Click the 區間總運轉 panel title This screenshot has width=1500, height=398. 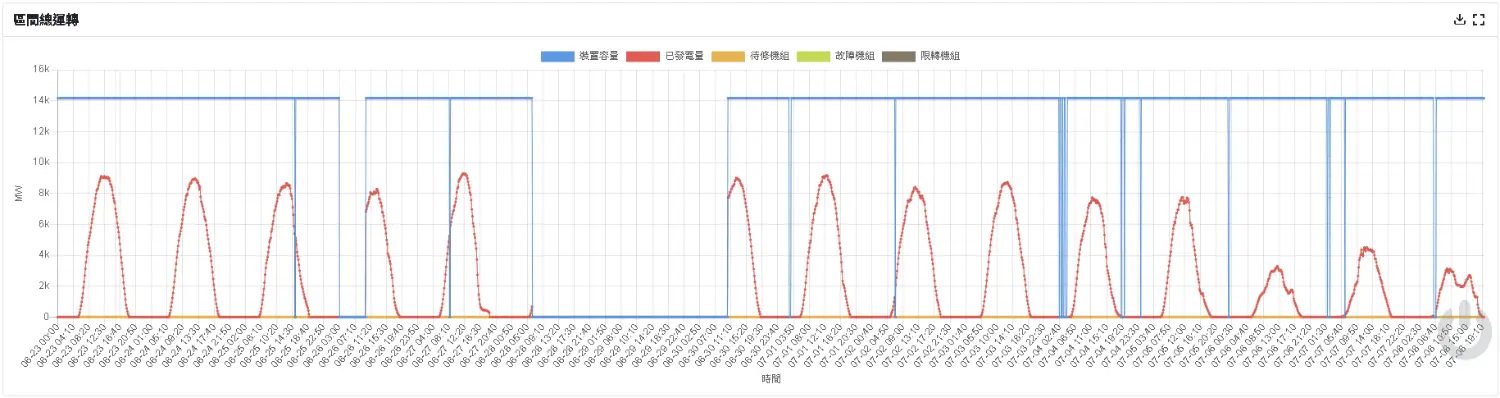coord(46,20)
